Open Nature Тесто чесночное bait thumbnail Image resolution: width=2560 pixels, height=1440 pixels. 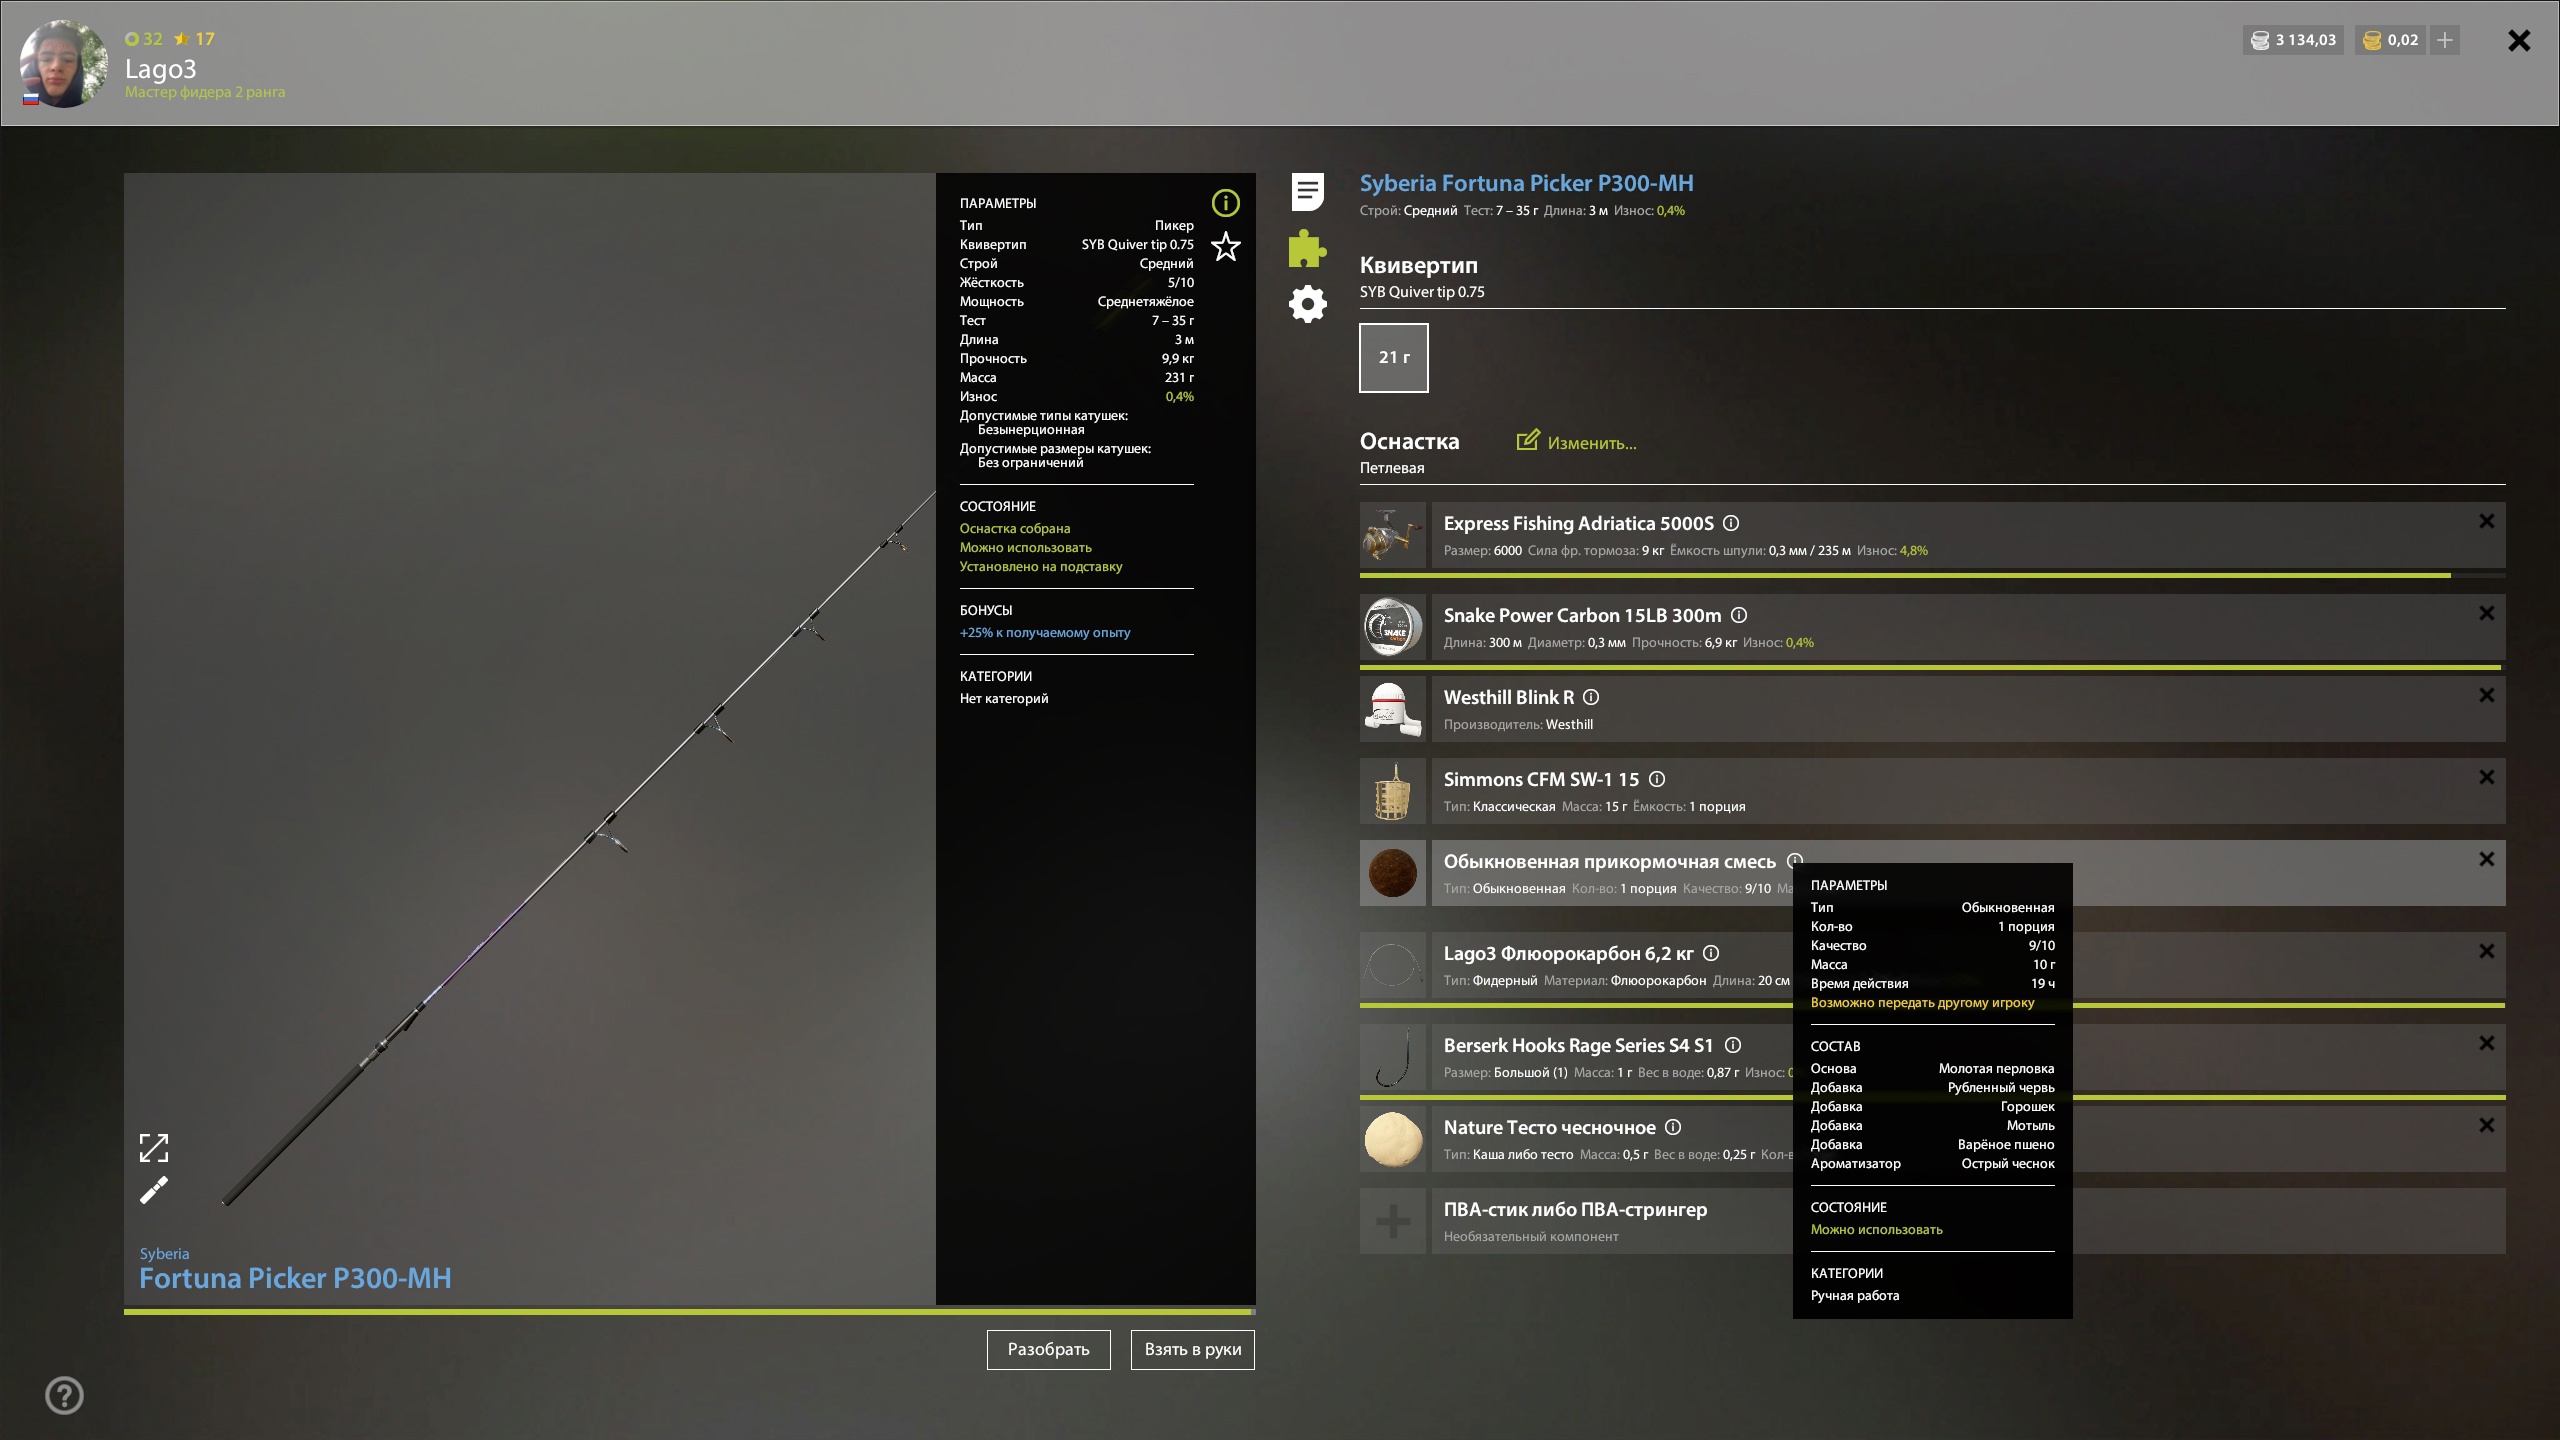click(x=1392, y=1139)
